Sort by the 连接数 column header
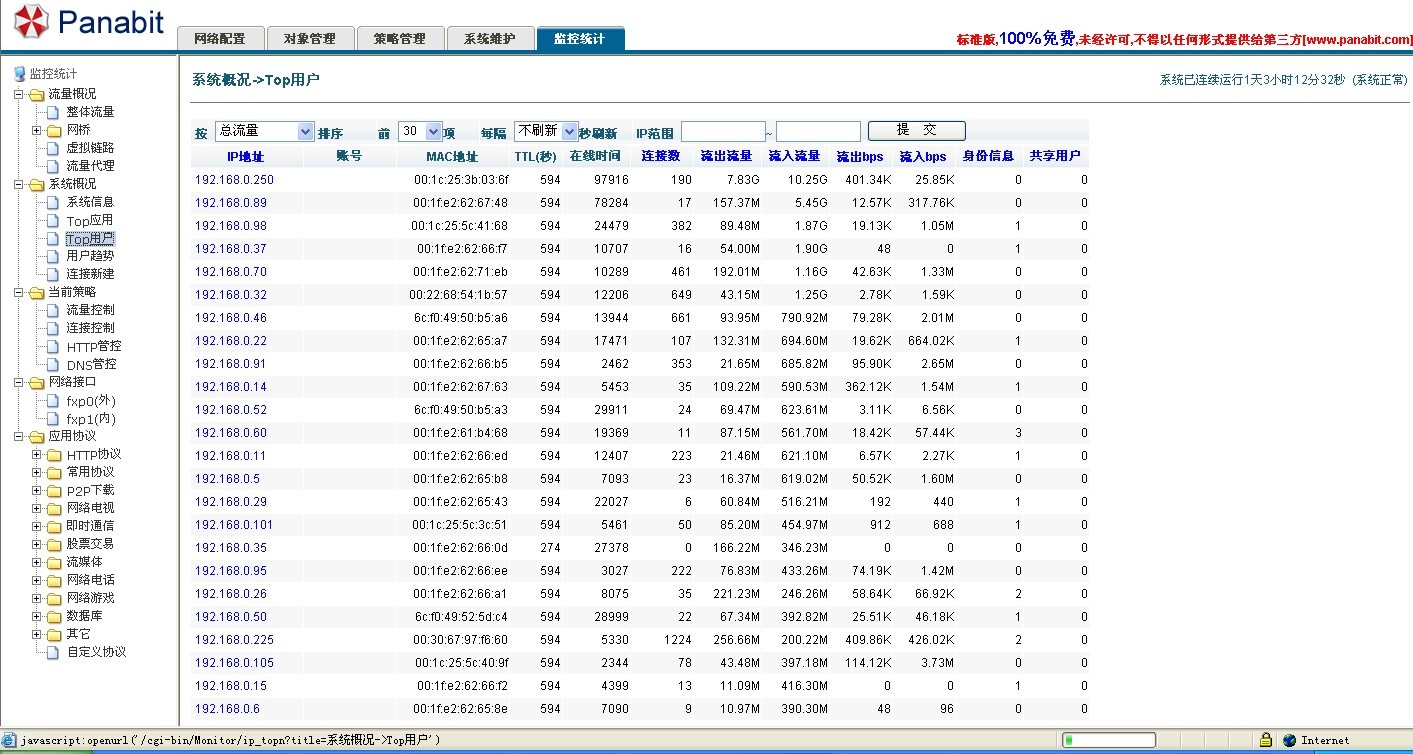 click(x=660, y=156)
